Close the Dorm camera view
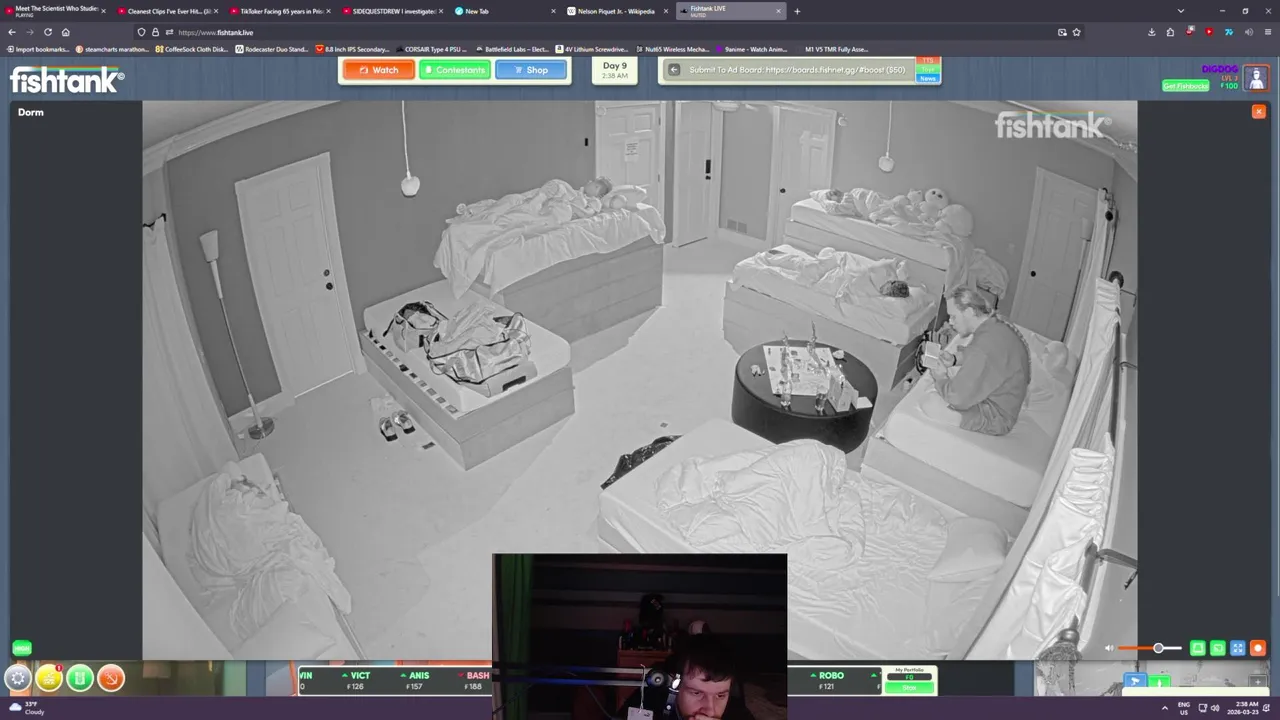1280x720 pixels. (1258, 112)
